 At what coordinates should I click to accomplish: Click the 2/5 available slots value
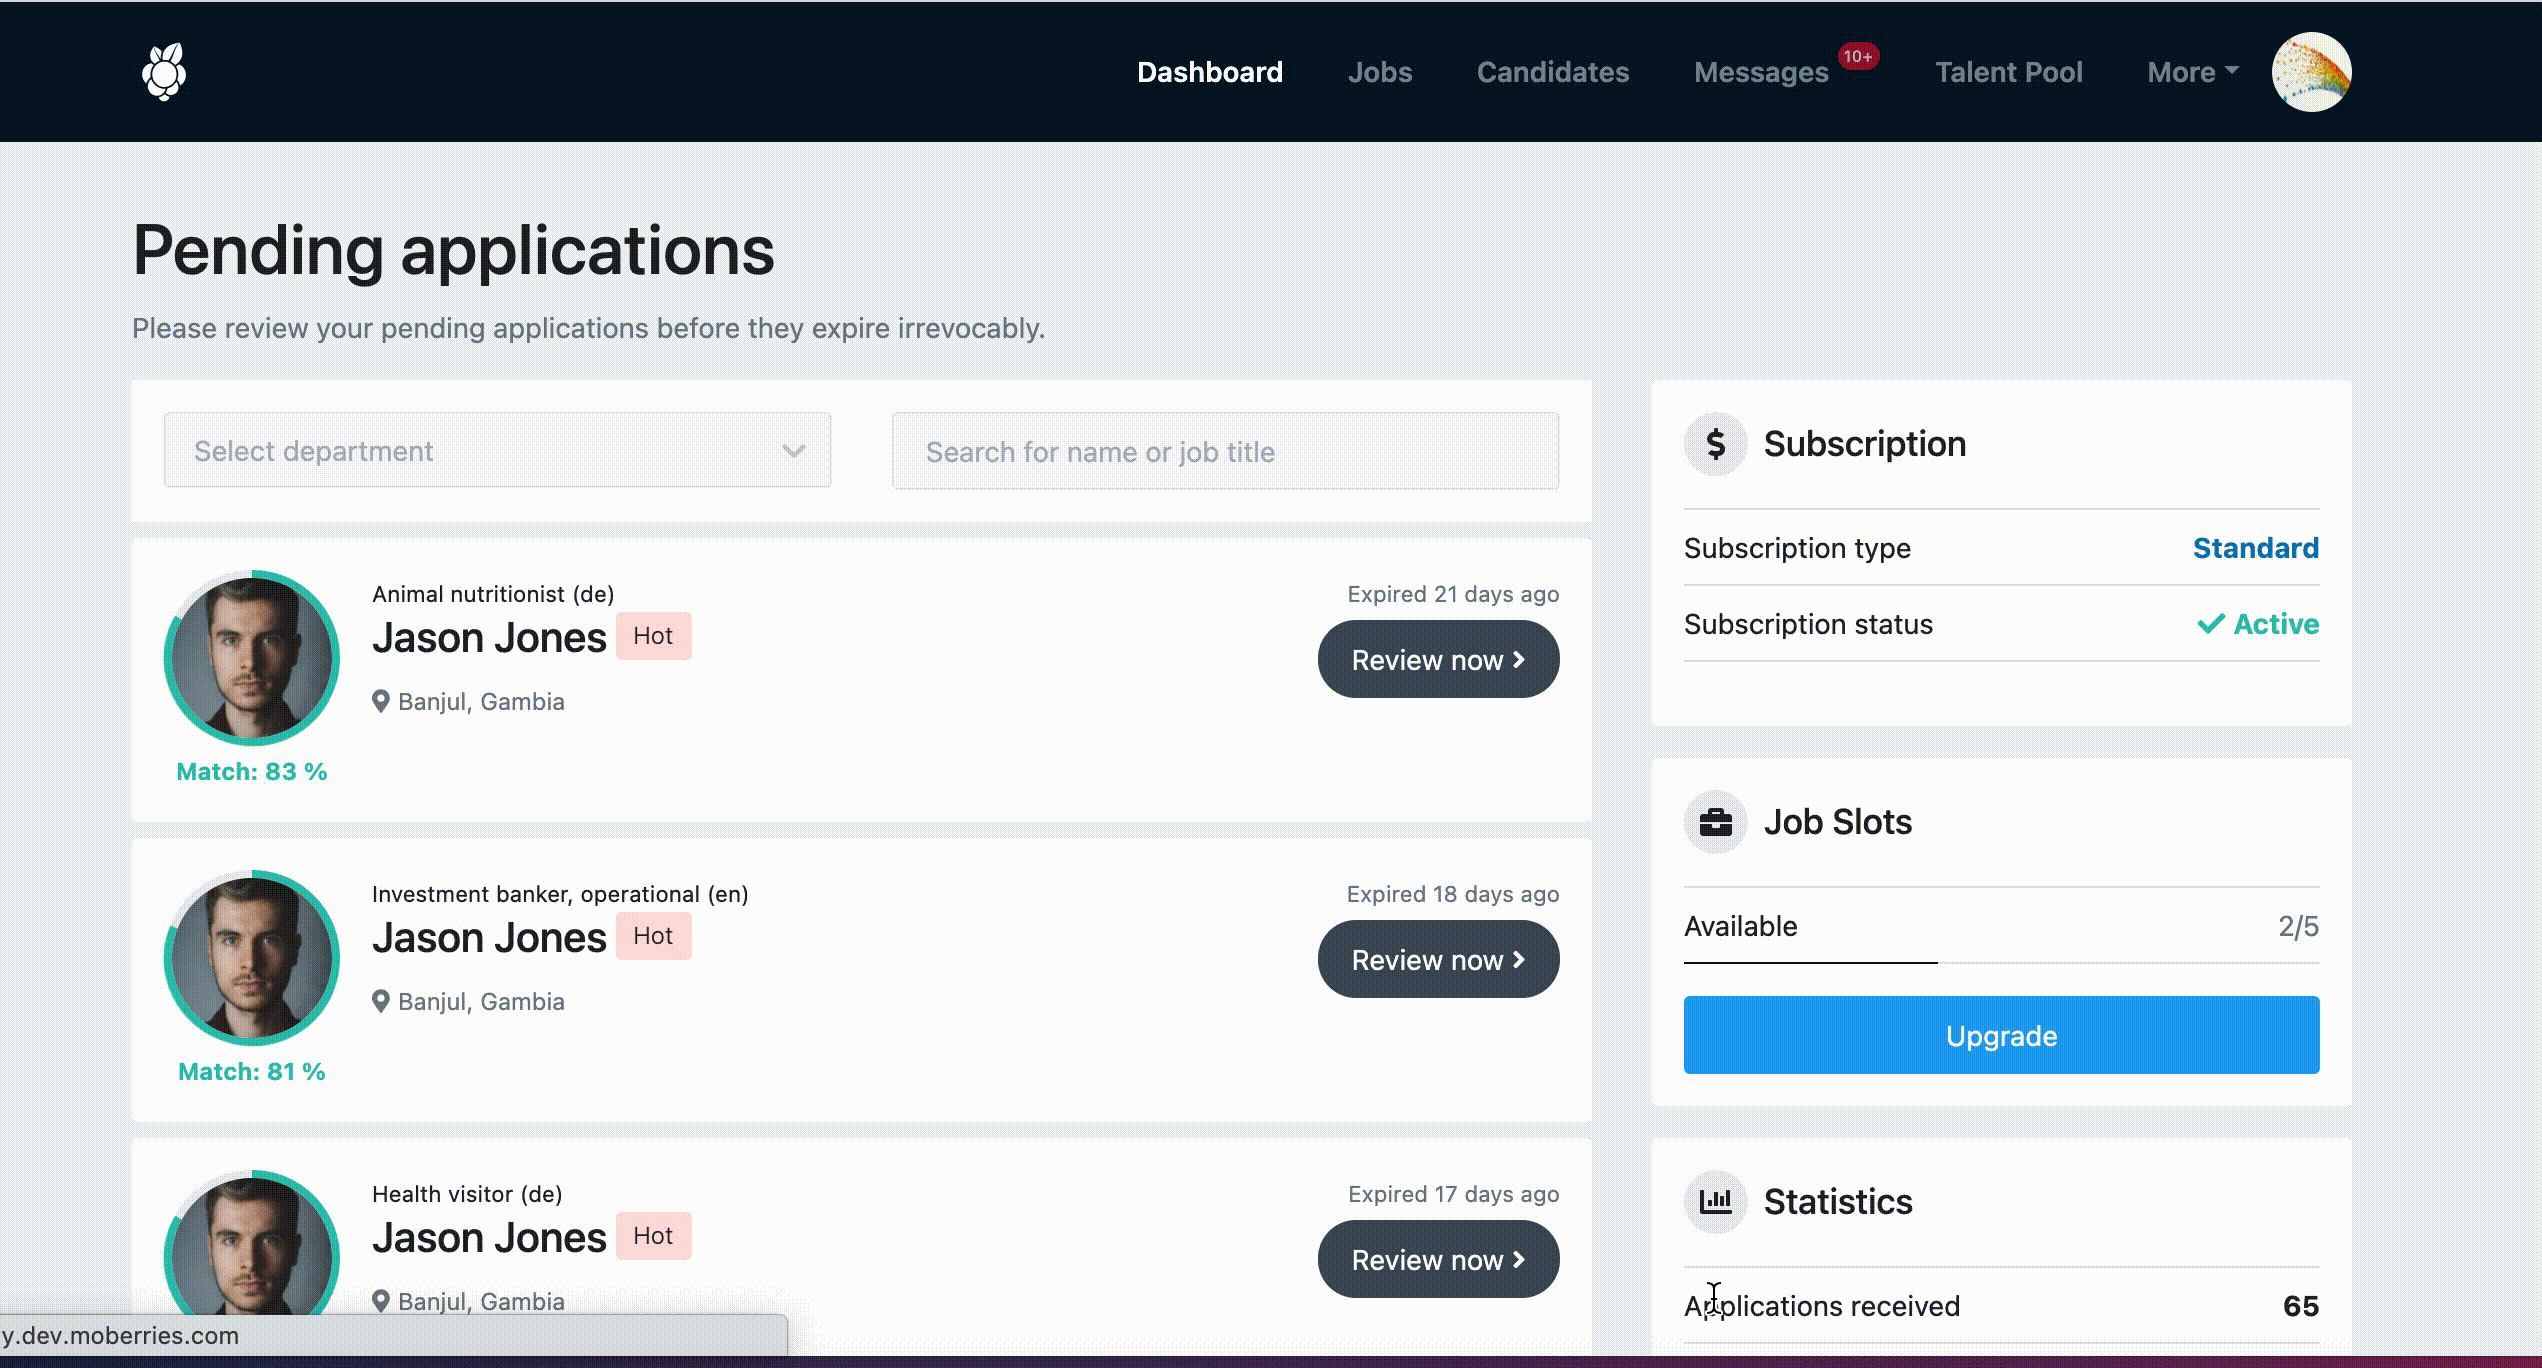point(2298,926)
